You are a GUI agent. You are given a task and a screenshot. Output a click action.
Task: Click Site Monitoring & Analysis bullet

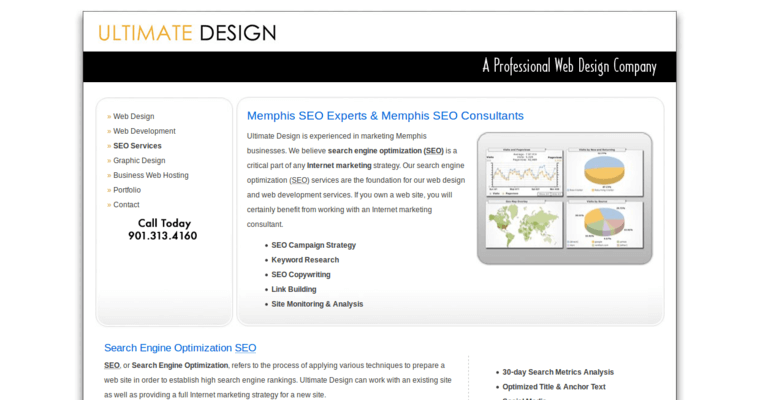pyautogui.click(x=317, y=304)
